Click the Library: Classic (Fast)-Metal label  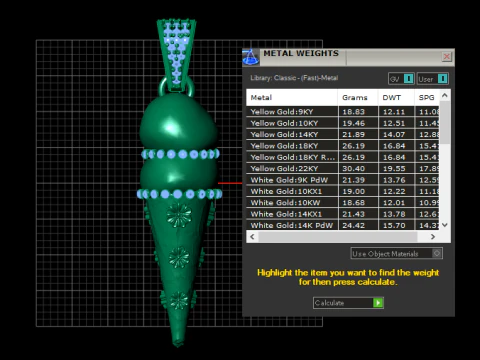click(x=294, y=78)
